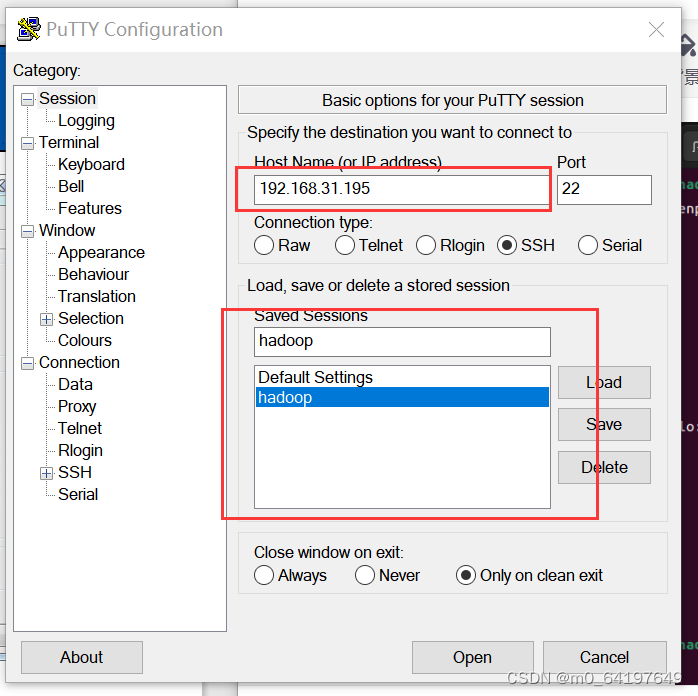The height and width of the screenshot is (696, 698).
Task: Open the SSH category in tree
Action: click(x=75, y=473)
